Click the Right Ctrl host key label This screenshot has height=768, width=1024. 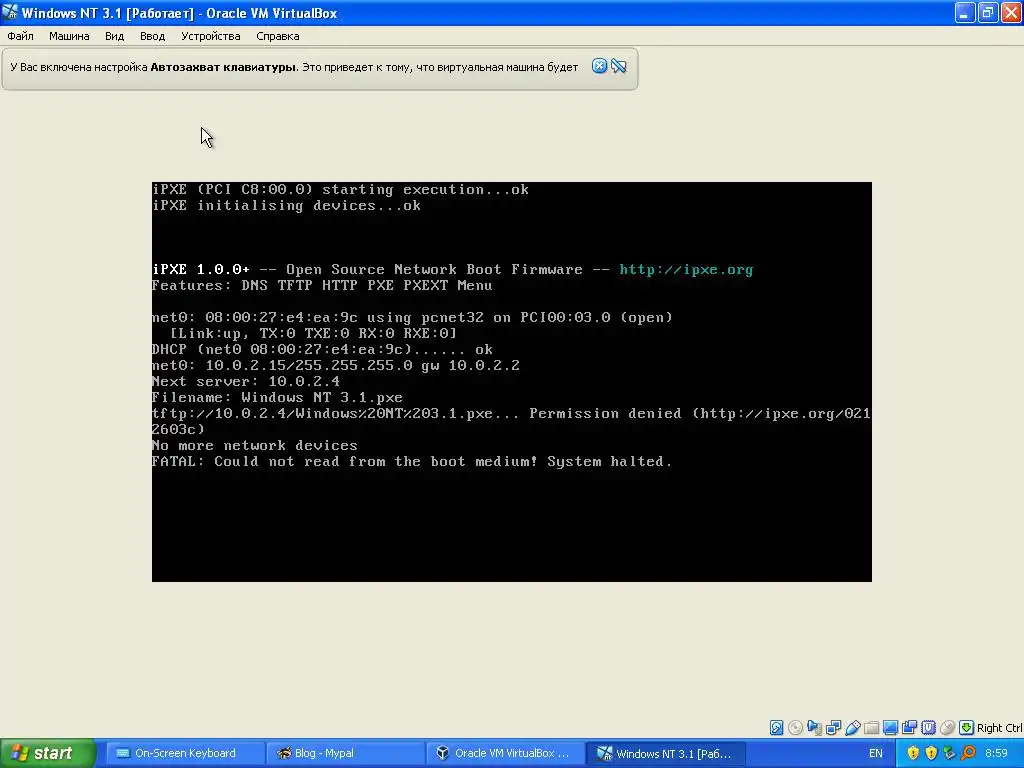pos(999,728)
